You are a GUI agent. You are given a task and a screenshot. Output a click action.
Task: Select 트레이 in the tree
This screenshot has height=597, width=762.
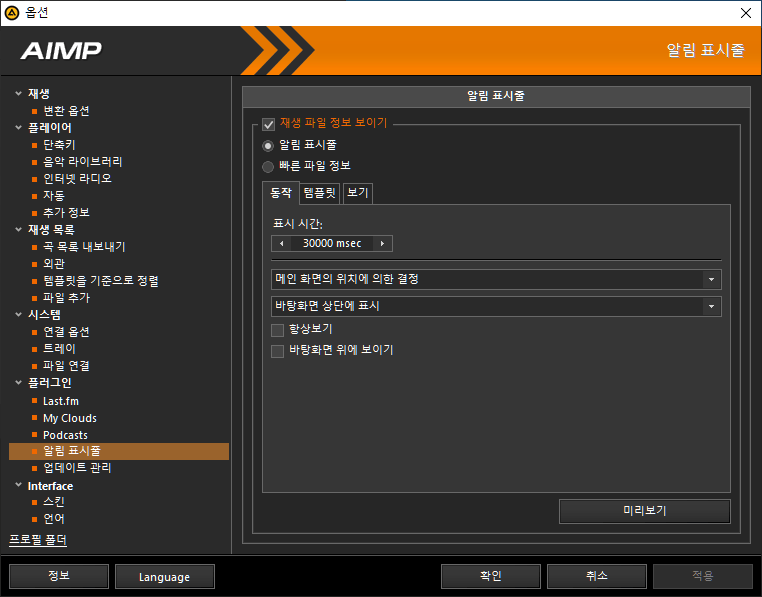59,349
